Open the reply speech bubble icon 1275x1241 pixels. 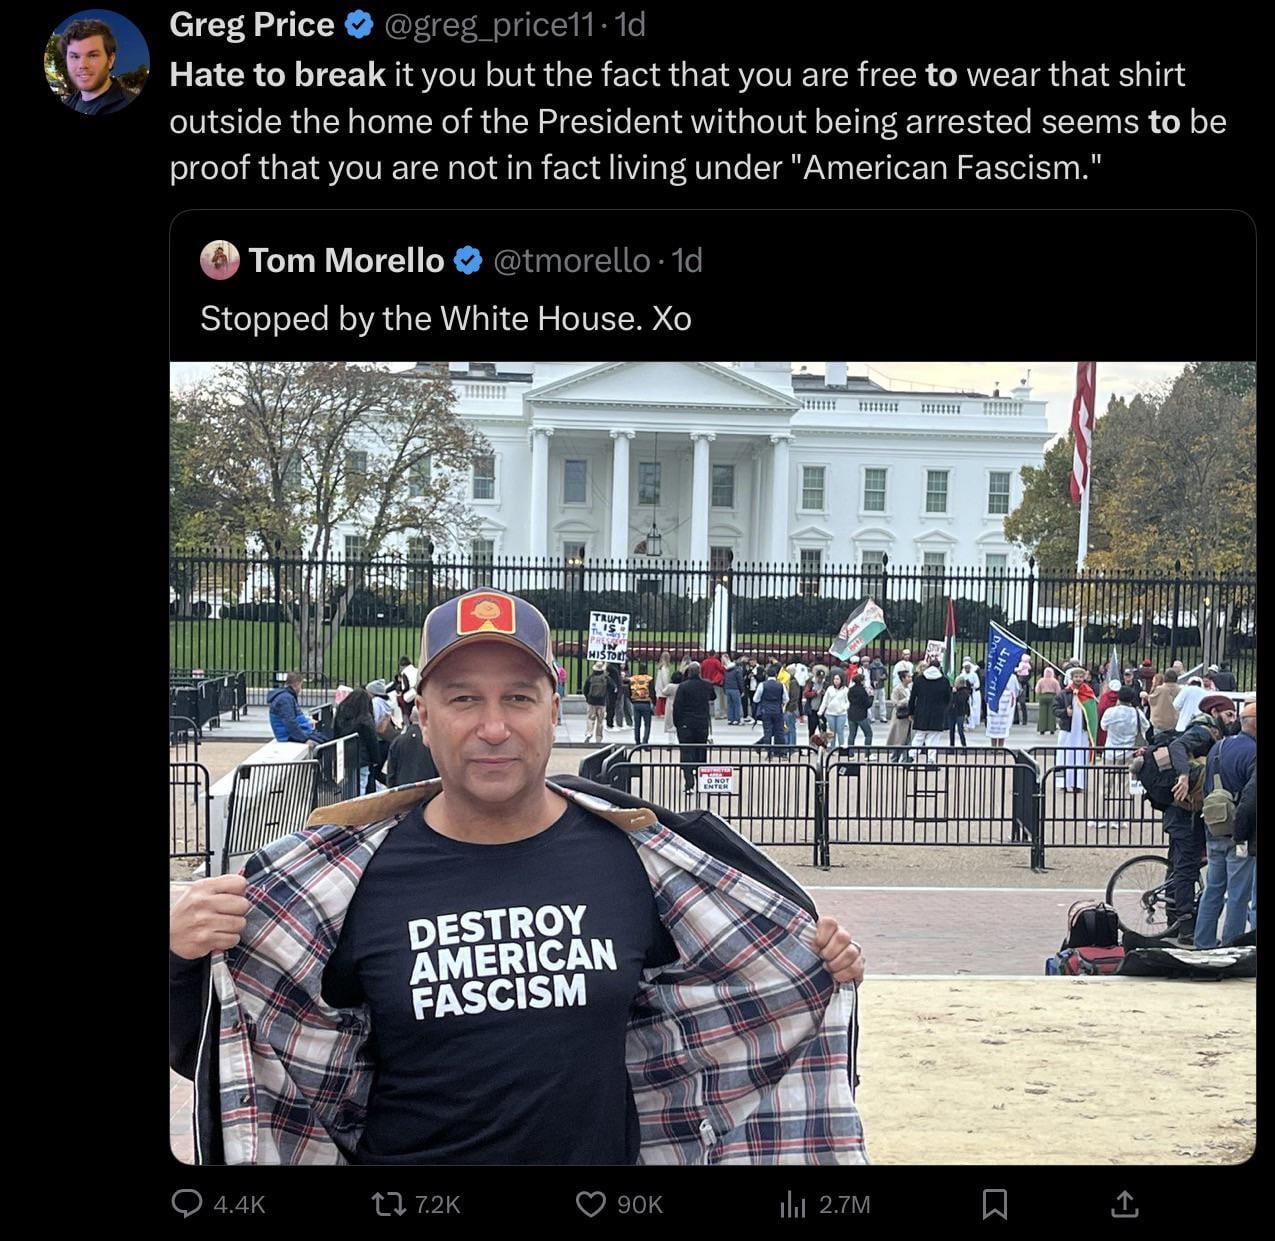click(x=187, y=1203)
